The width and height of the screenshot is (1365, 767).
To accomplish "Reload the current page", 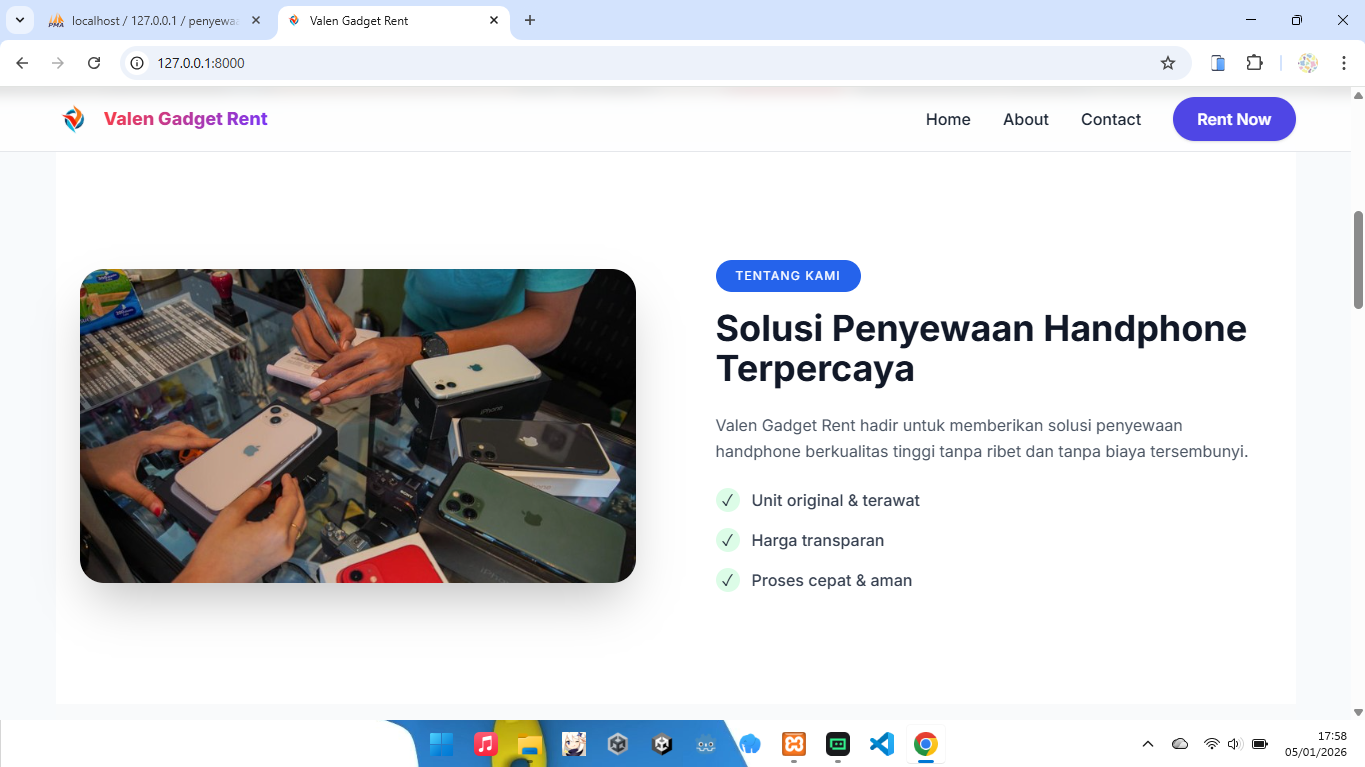I will coord(94,62).
